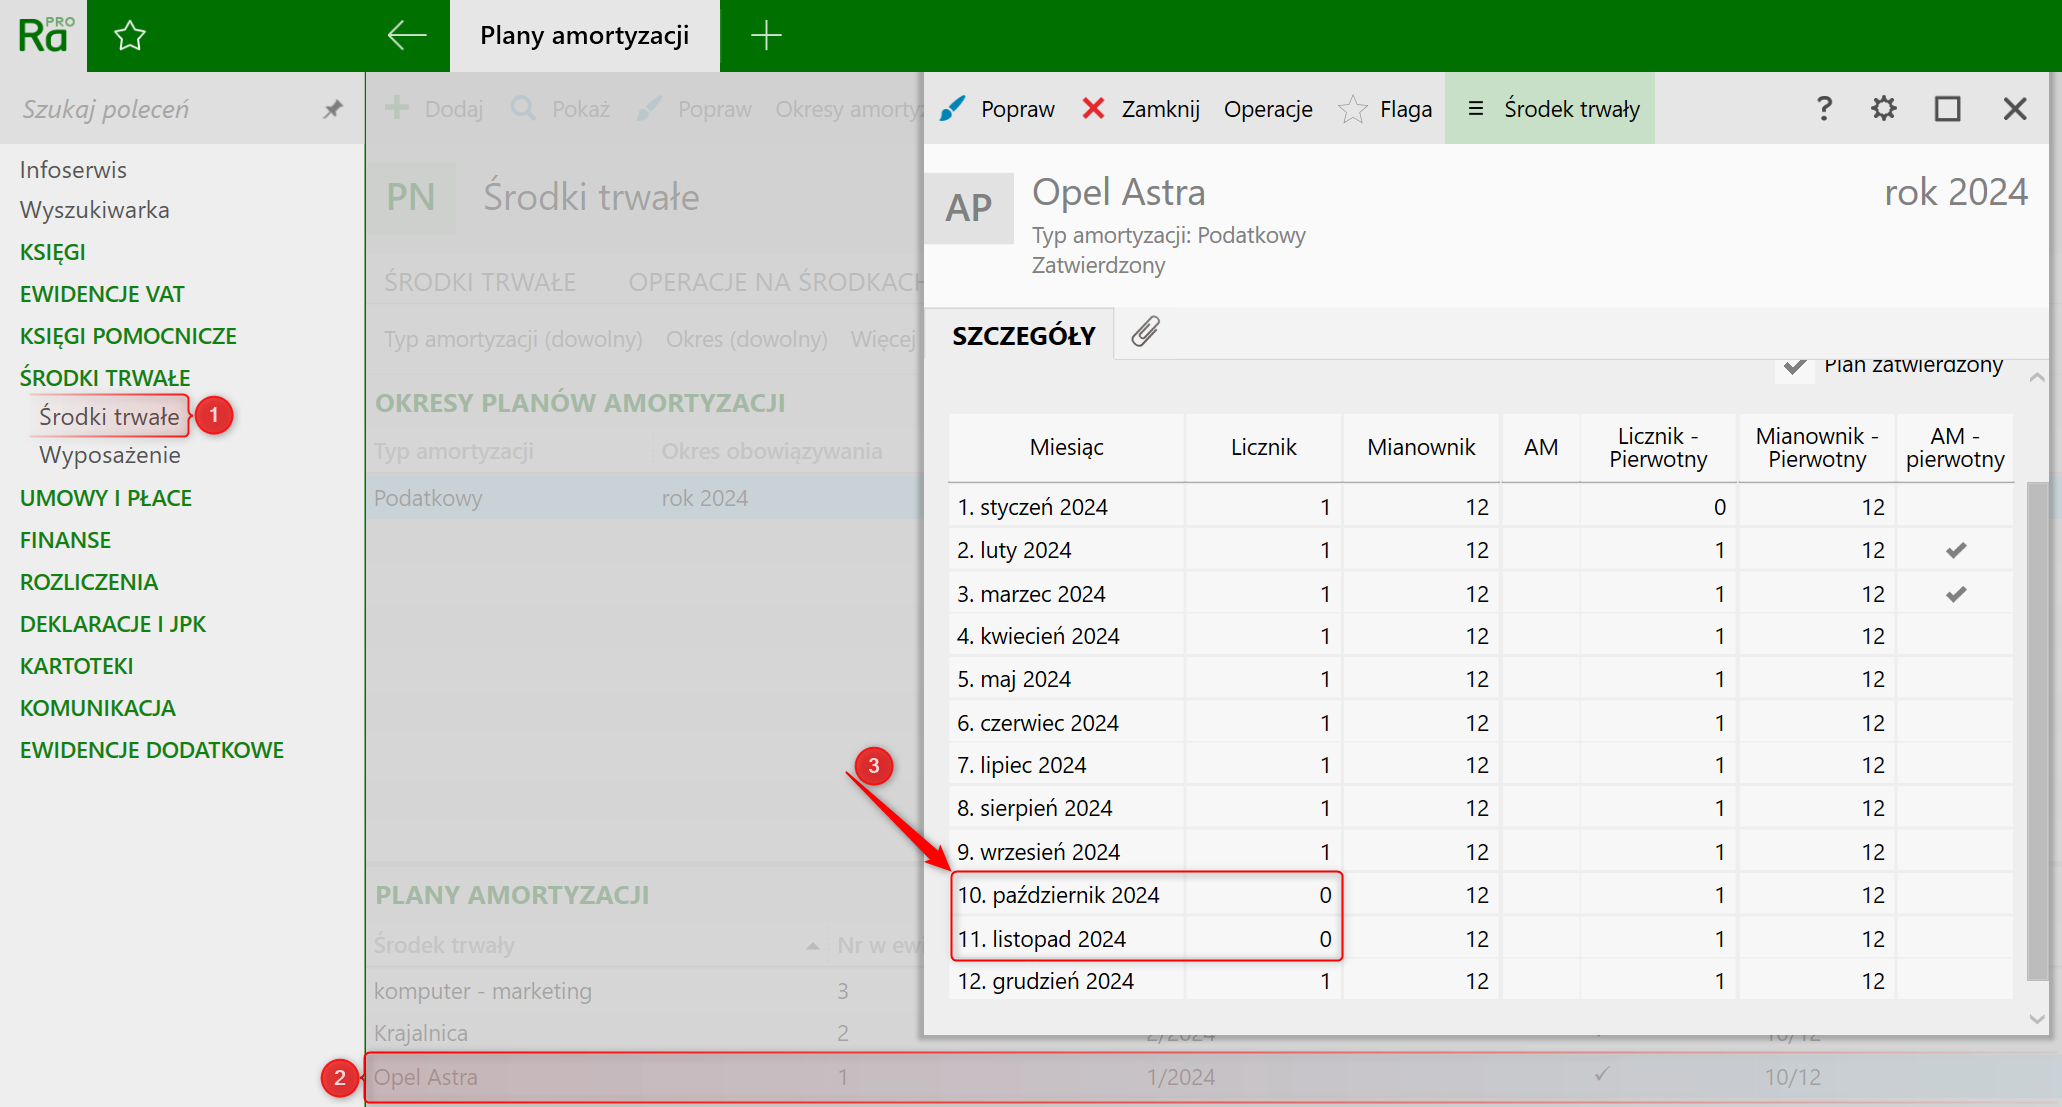Open attachments paperclip tab

[1145, 333]
